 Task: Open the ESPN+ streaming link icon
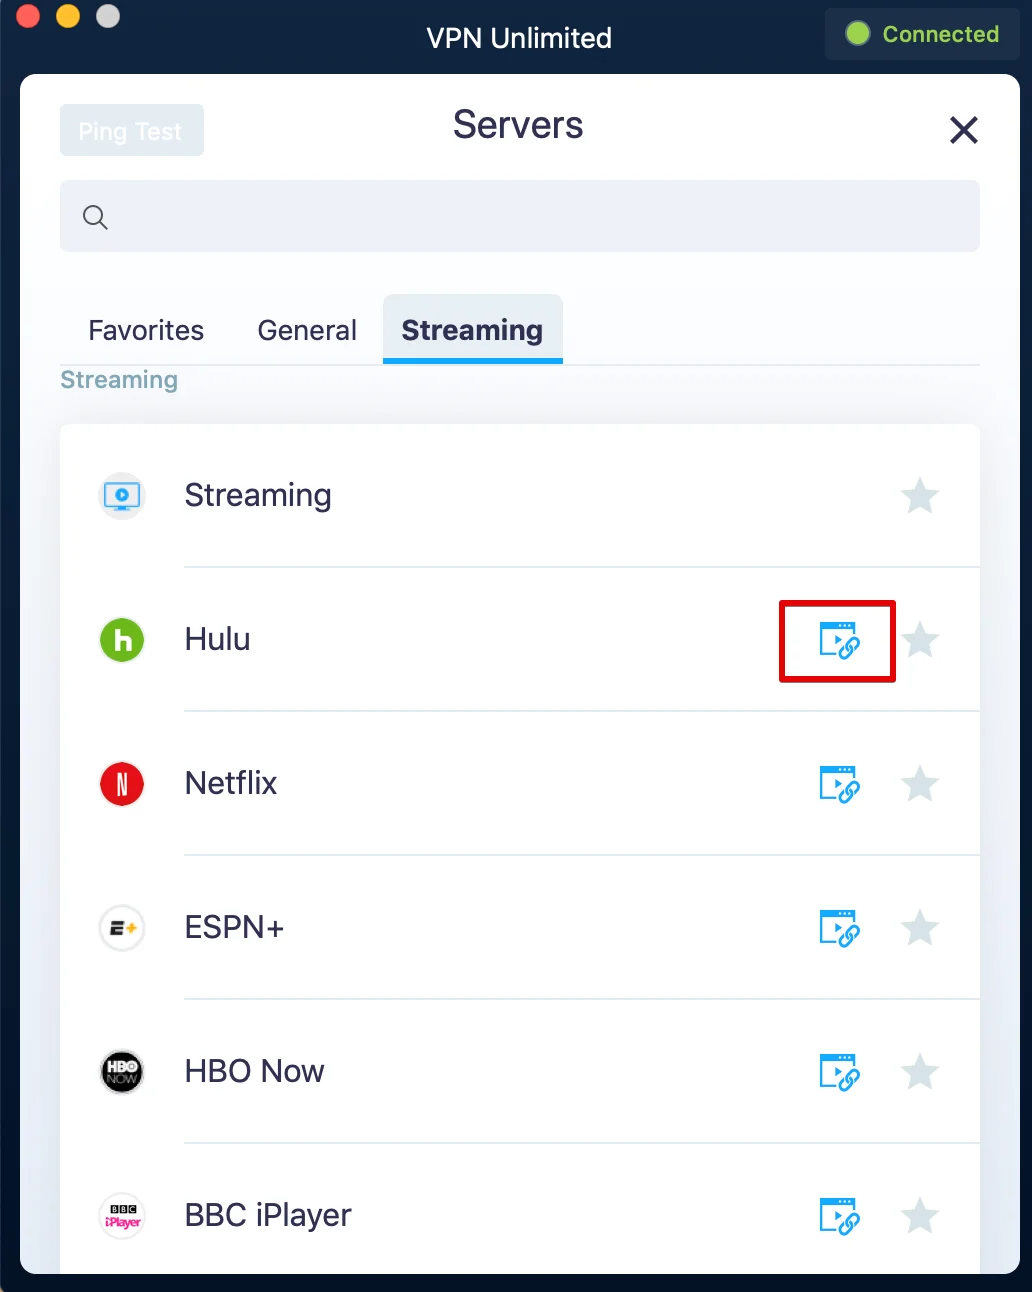point(839,929)
